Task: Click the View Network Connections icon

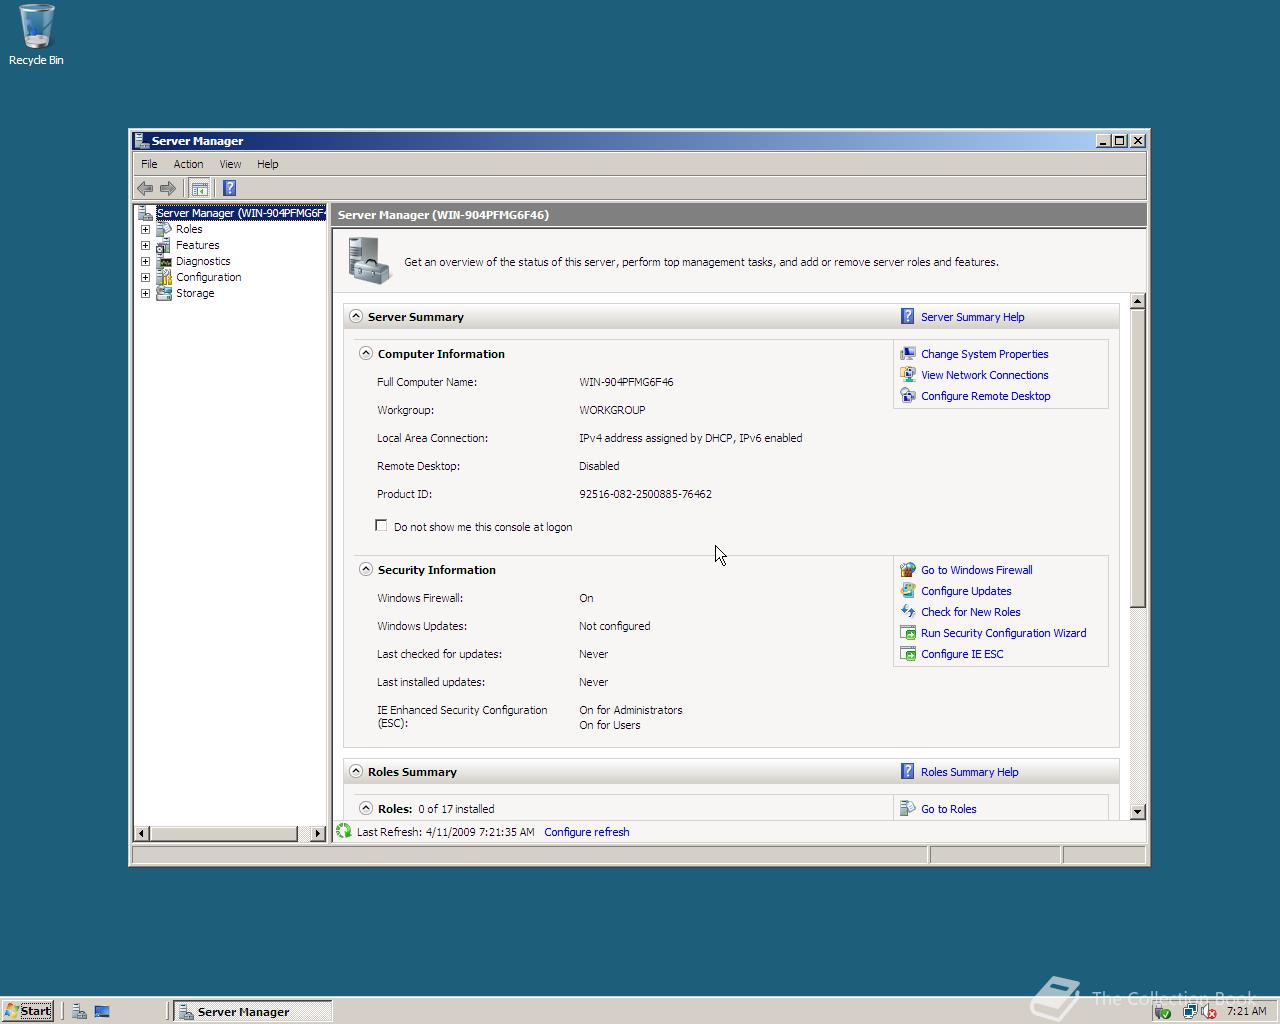Action: 908,375
